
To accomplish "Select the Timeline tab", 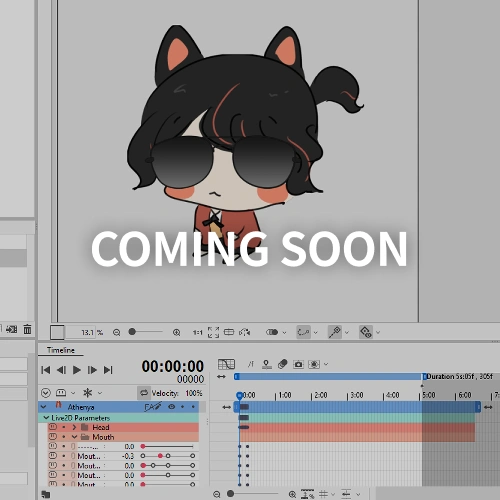I will [x=60, y=350].
